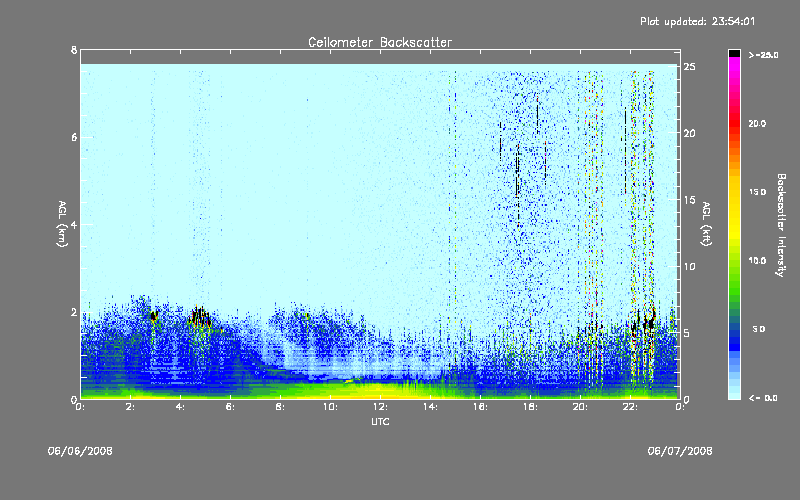This screenshot has height=500, width=800.
Task: Click the "5" tick on the kft axis
Action: [x=687, y=333]
